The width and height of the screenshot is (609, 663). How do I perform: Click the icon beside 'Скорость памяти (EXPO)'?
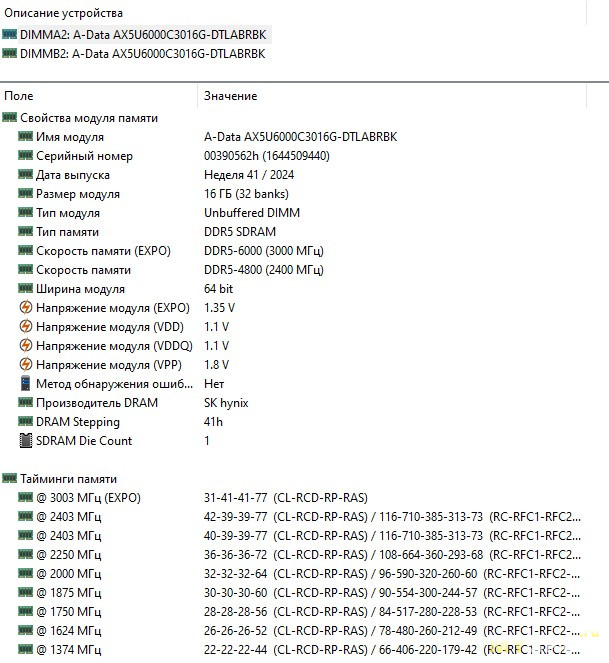25,250
